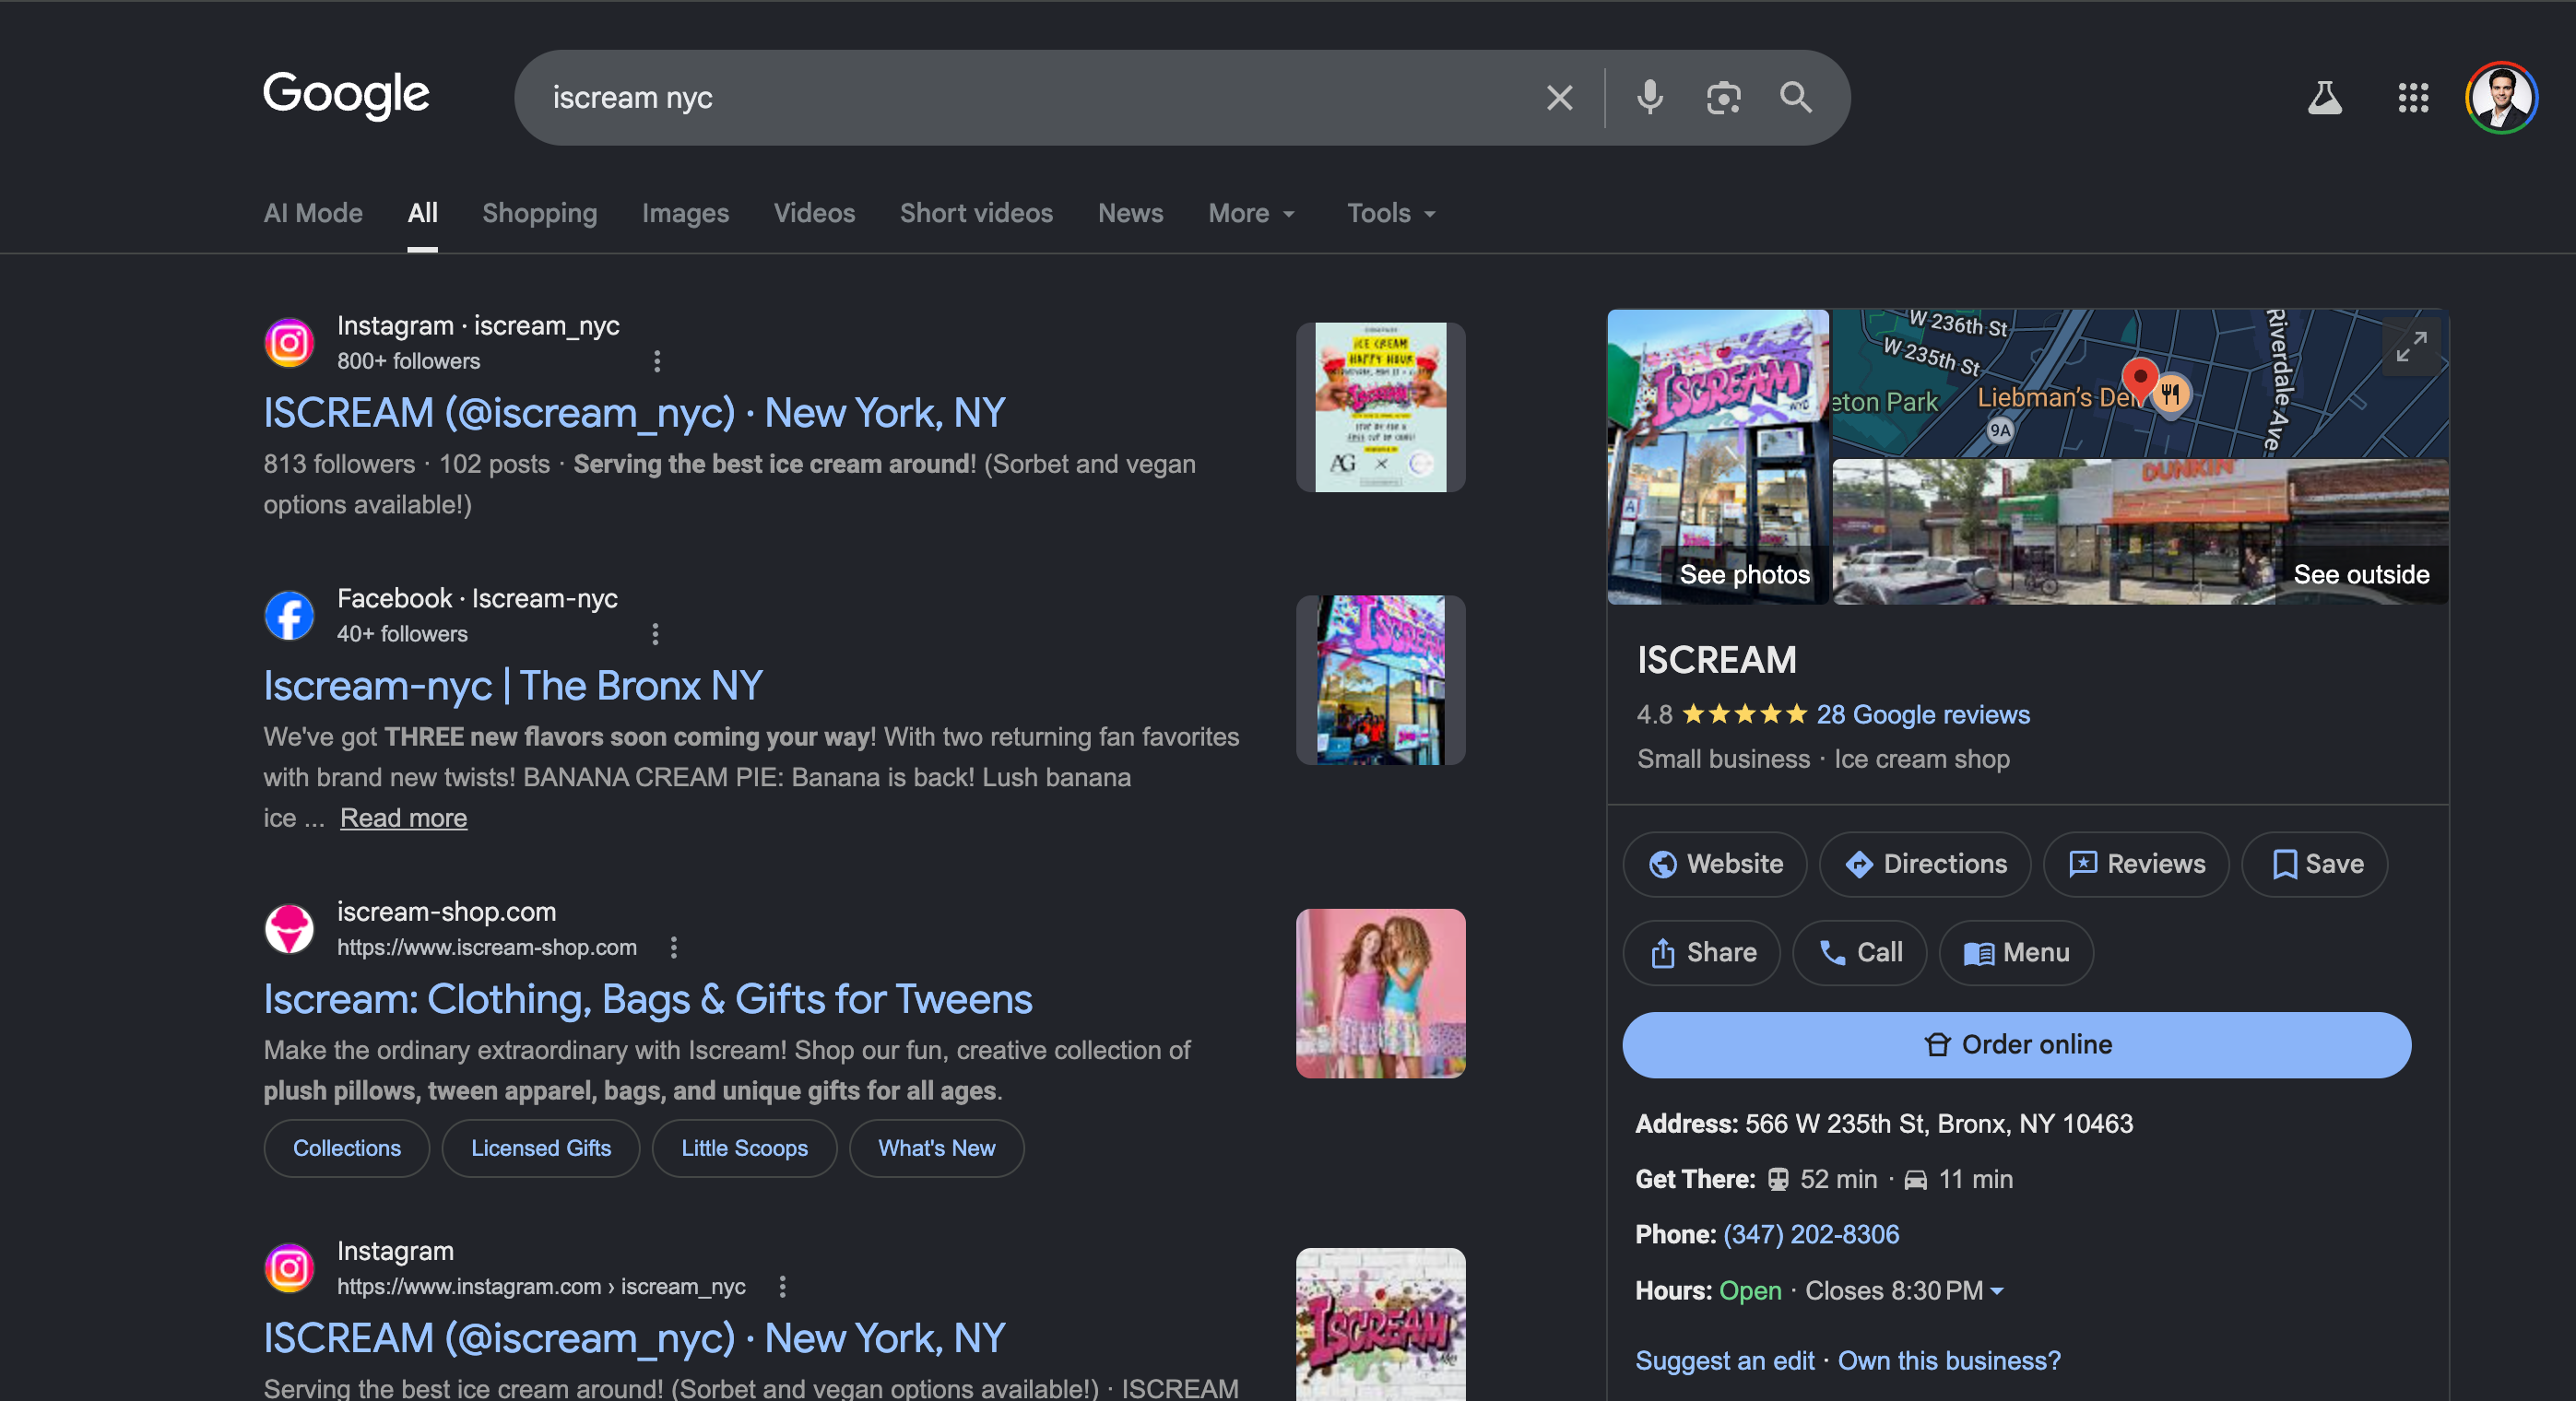
Task: Click the Order online button
Action: point(2016,1044)
